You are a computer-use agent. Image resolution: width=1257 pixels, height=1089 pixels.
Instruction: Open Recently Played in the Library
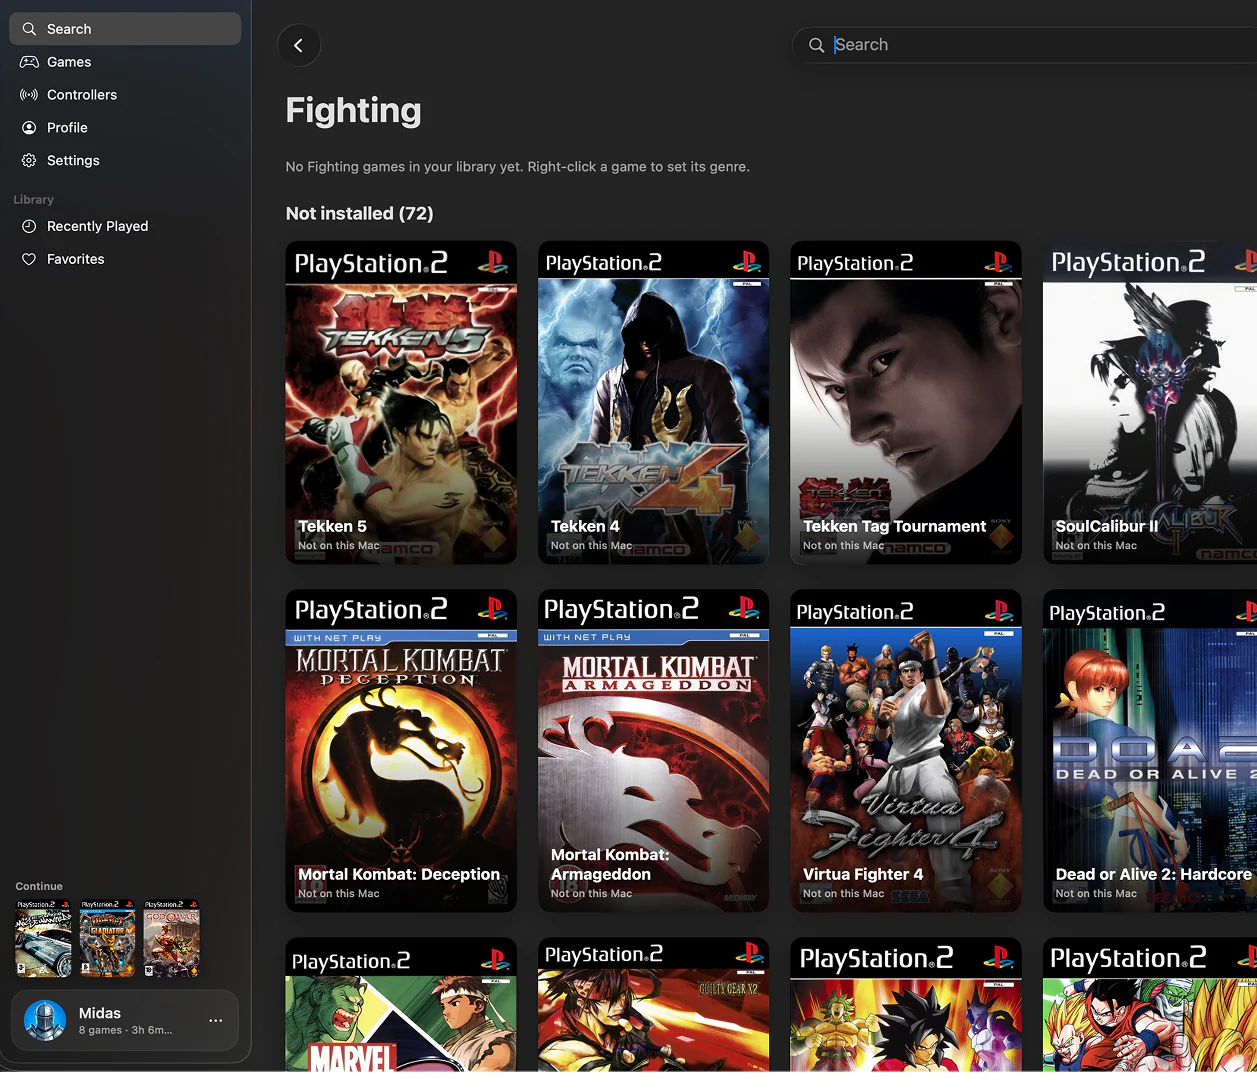(x=125, y=226)
